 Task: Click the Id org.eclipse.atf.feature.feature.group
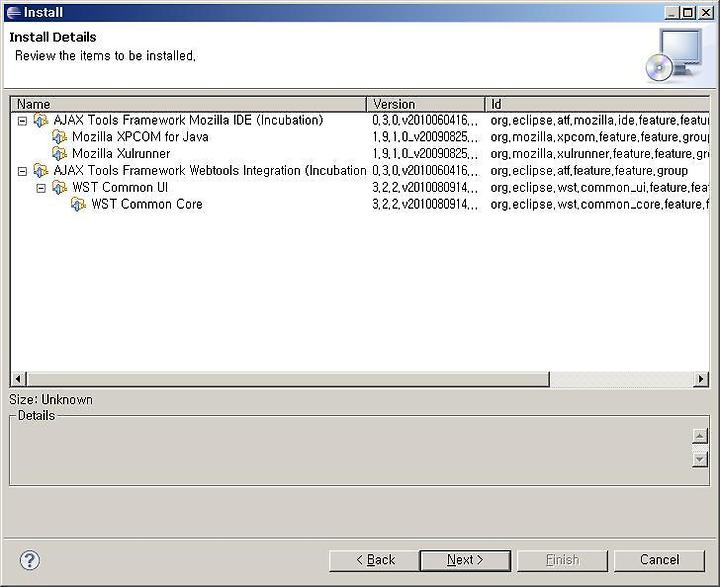pyautogui.click(x=589, y=171)
